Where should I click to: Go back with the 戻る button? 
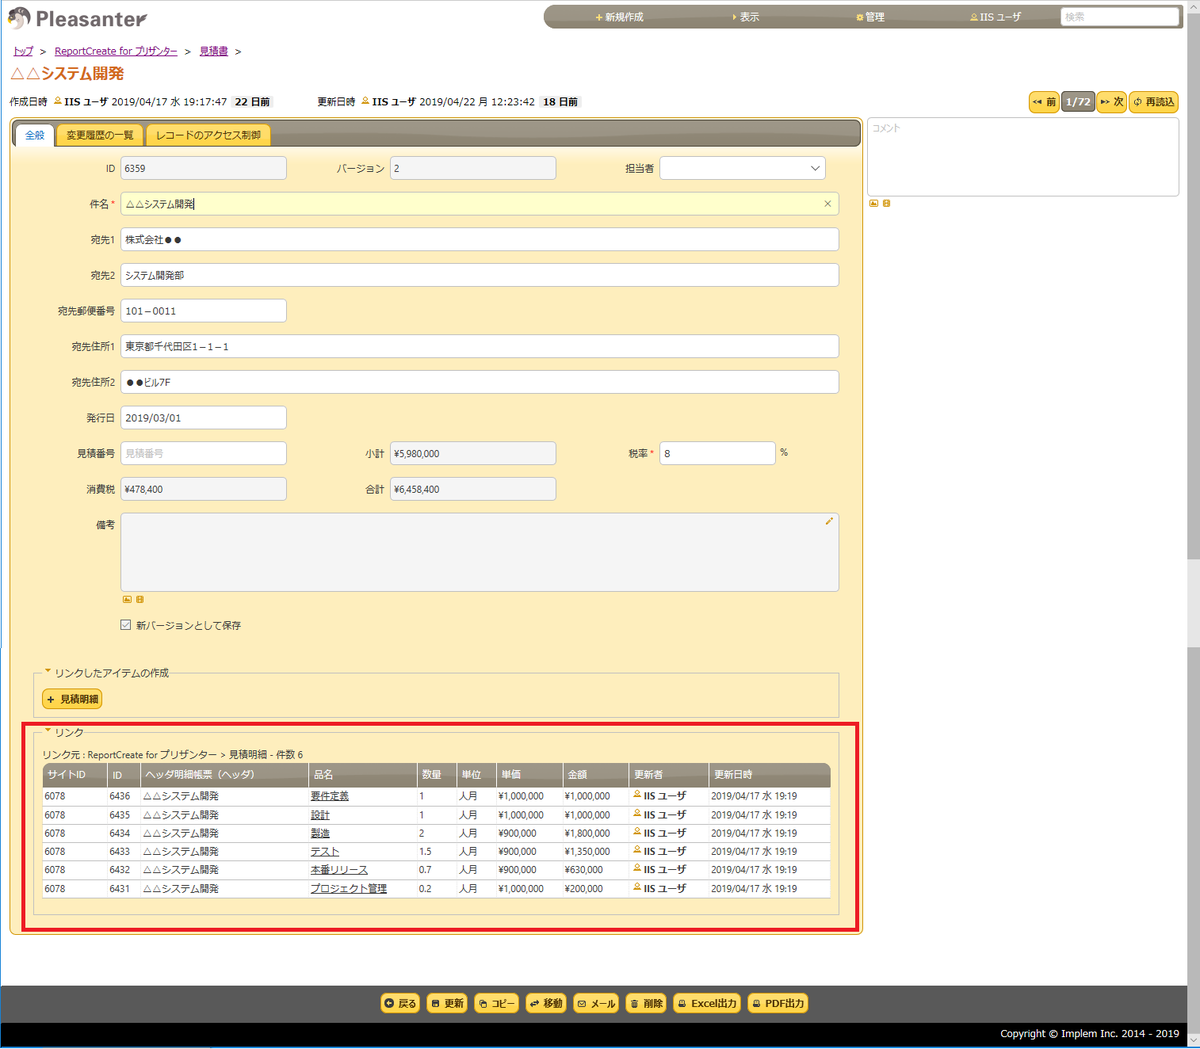401,1003
